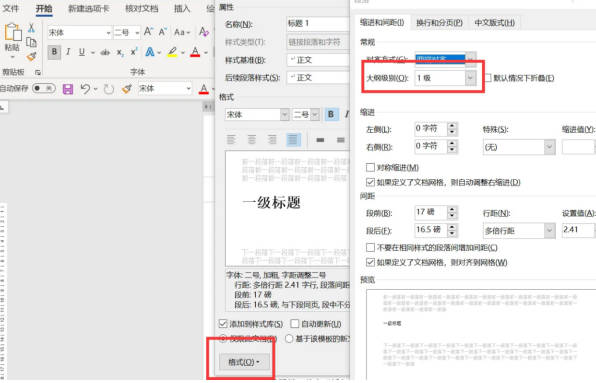Check 不要在相同样式的段落间增加间距

370,248
